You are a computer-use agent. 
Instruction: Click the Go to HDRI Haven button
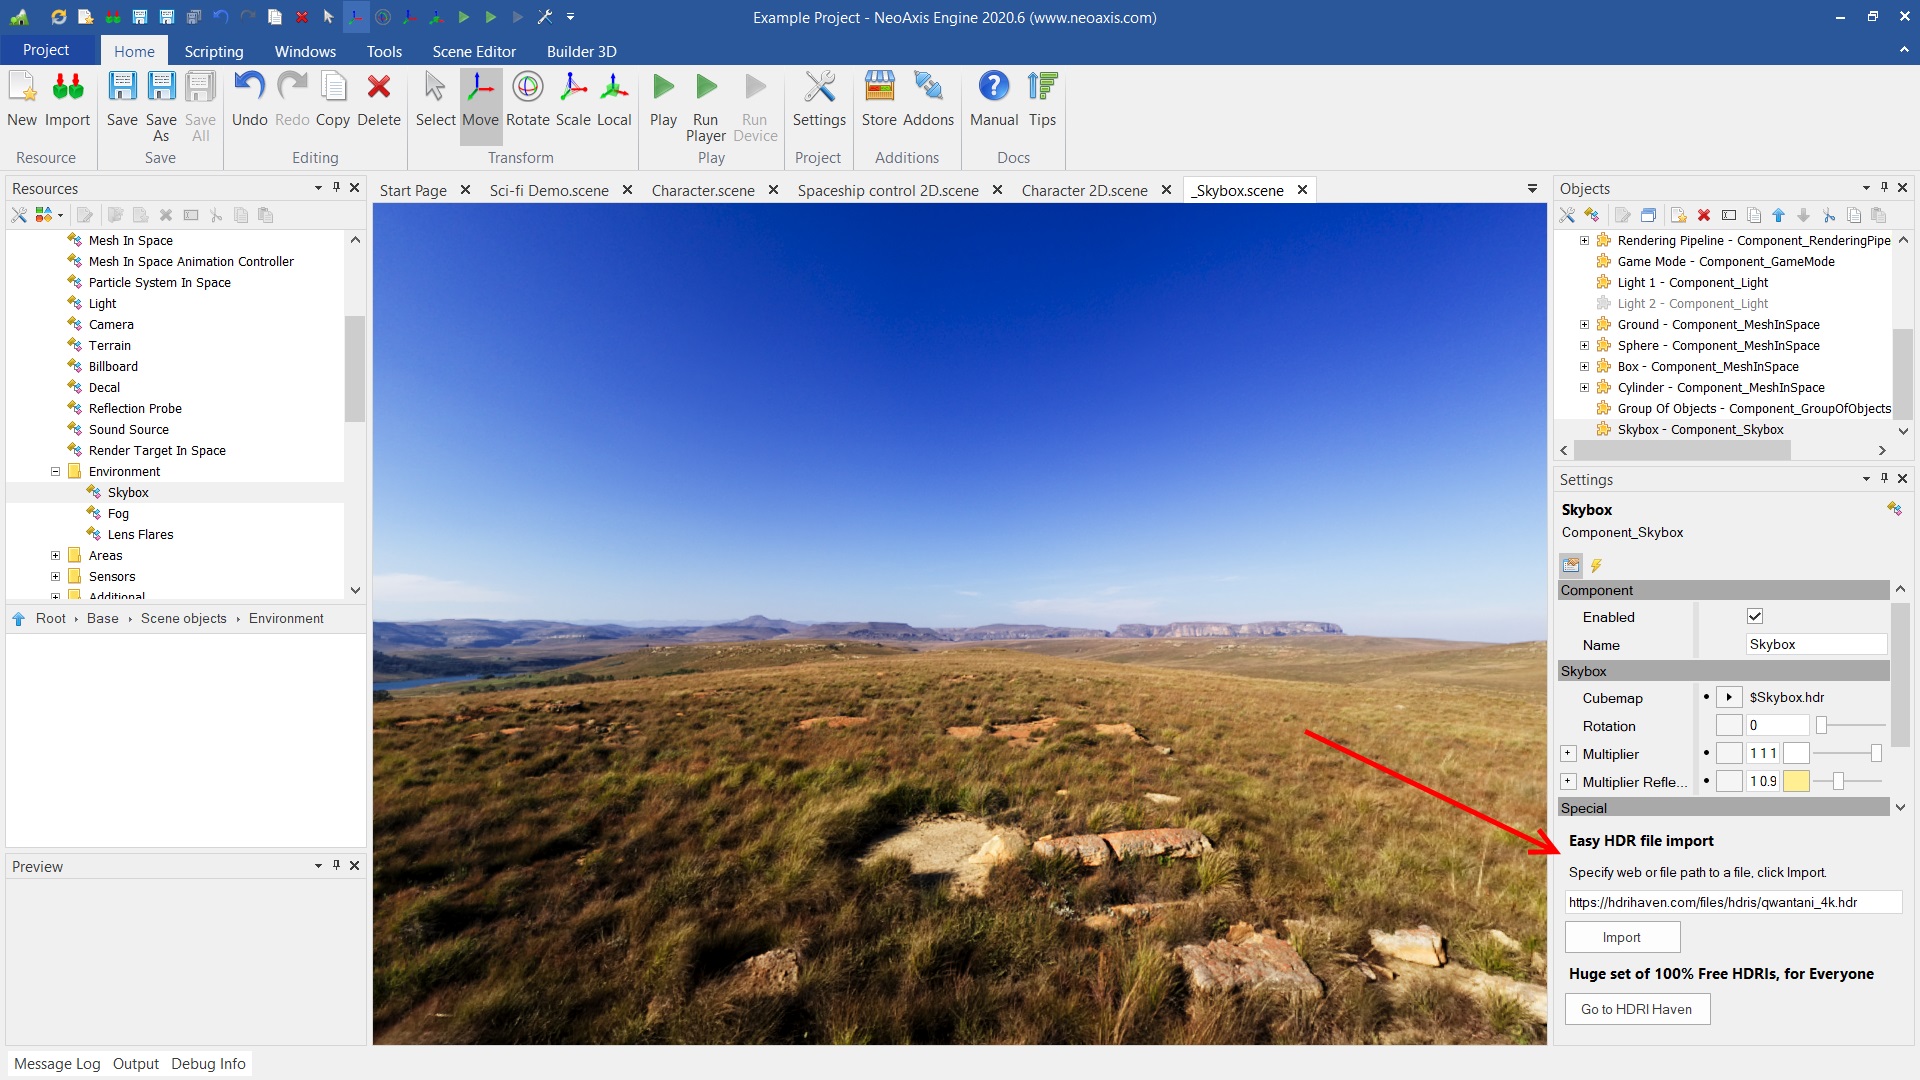(x=1636, y=1009)
